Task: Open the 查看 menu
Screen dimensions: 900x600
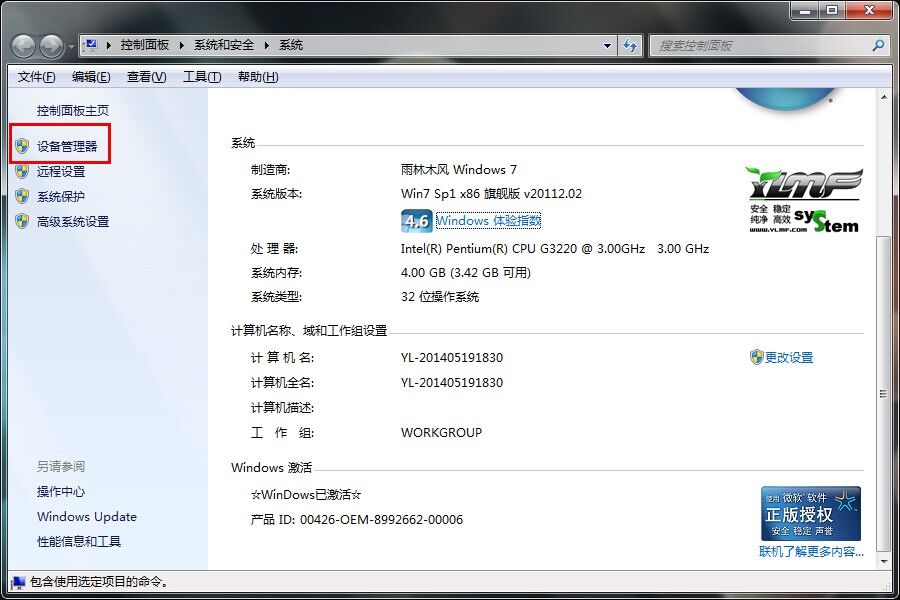Action: 145,76
